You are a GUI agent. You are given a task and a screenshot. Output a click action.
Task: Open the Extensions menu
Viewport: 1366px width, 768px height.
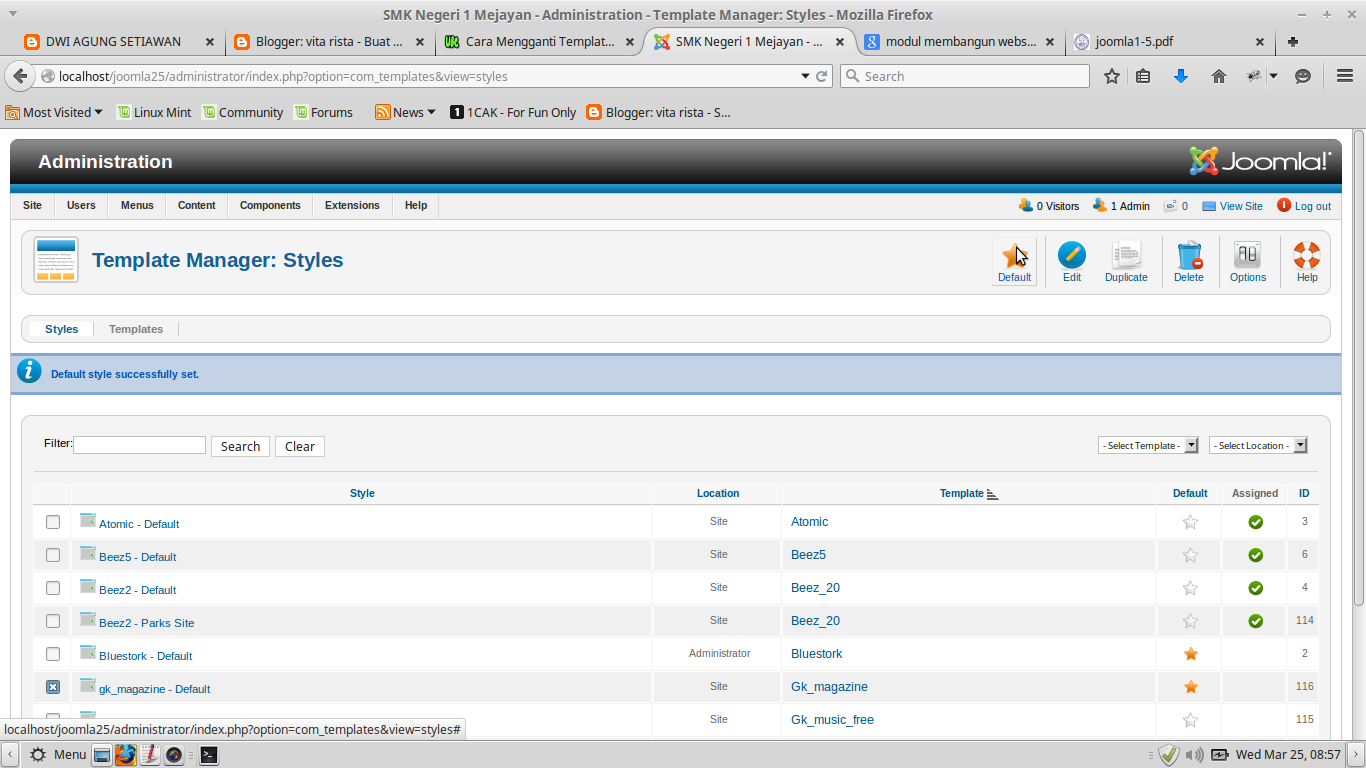pos(351,205)
